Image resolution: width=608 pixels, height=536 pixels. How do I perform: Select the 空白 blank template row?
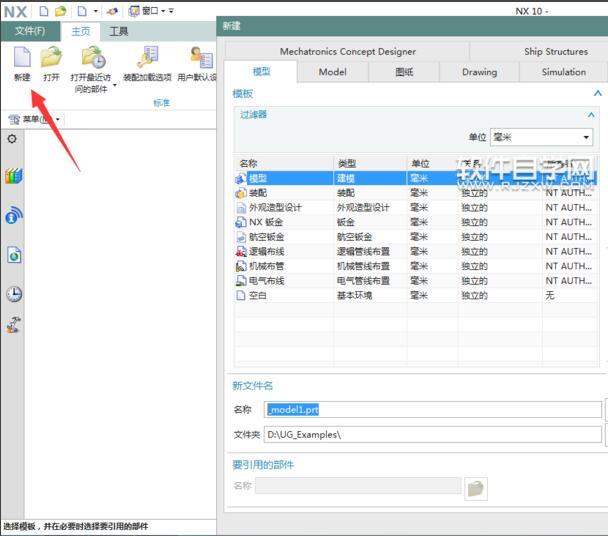pyautogui.click(x=416, y=295)
